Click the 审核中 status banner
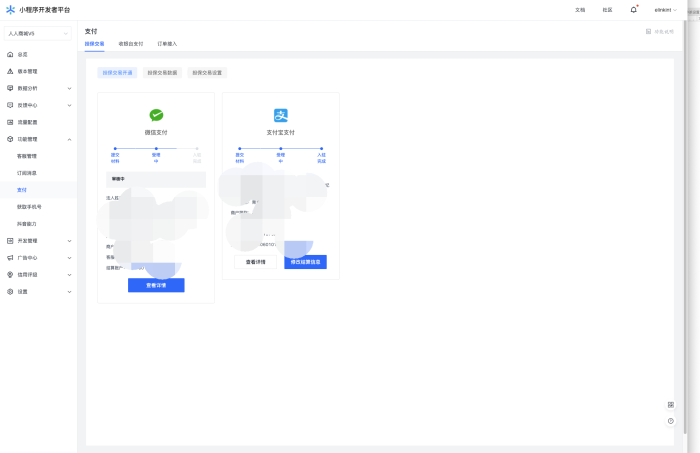 [x=156, y=179]
